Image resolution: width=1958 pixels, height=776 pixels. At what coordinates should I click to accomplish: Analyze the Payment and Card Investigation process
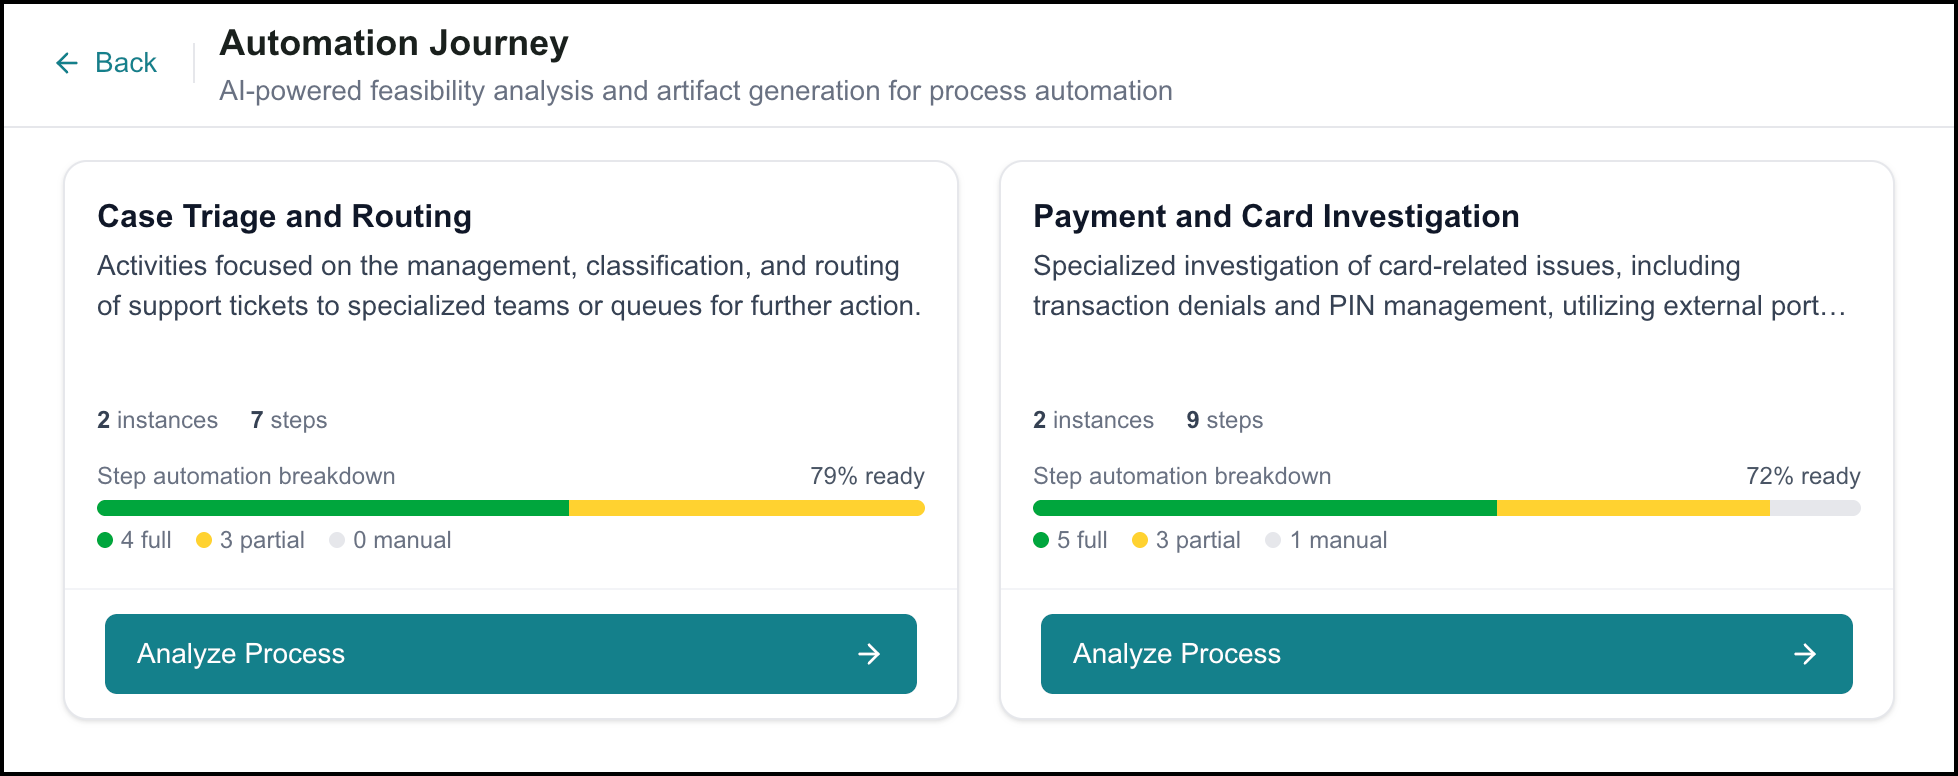pos(1447,654)
